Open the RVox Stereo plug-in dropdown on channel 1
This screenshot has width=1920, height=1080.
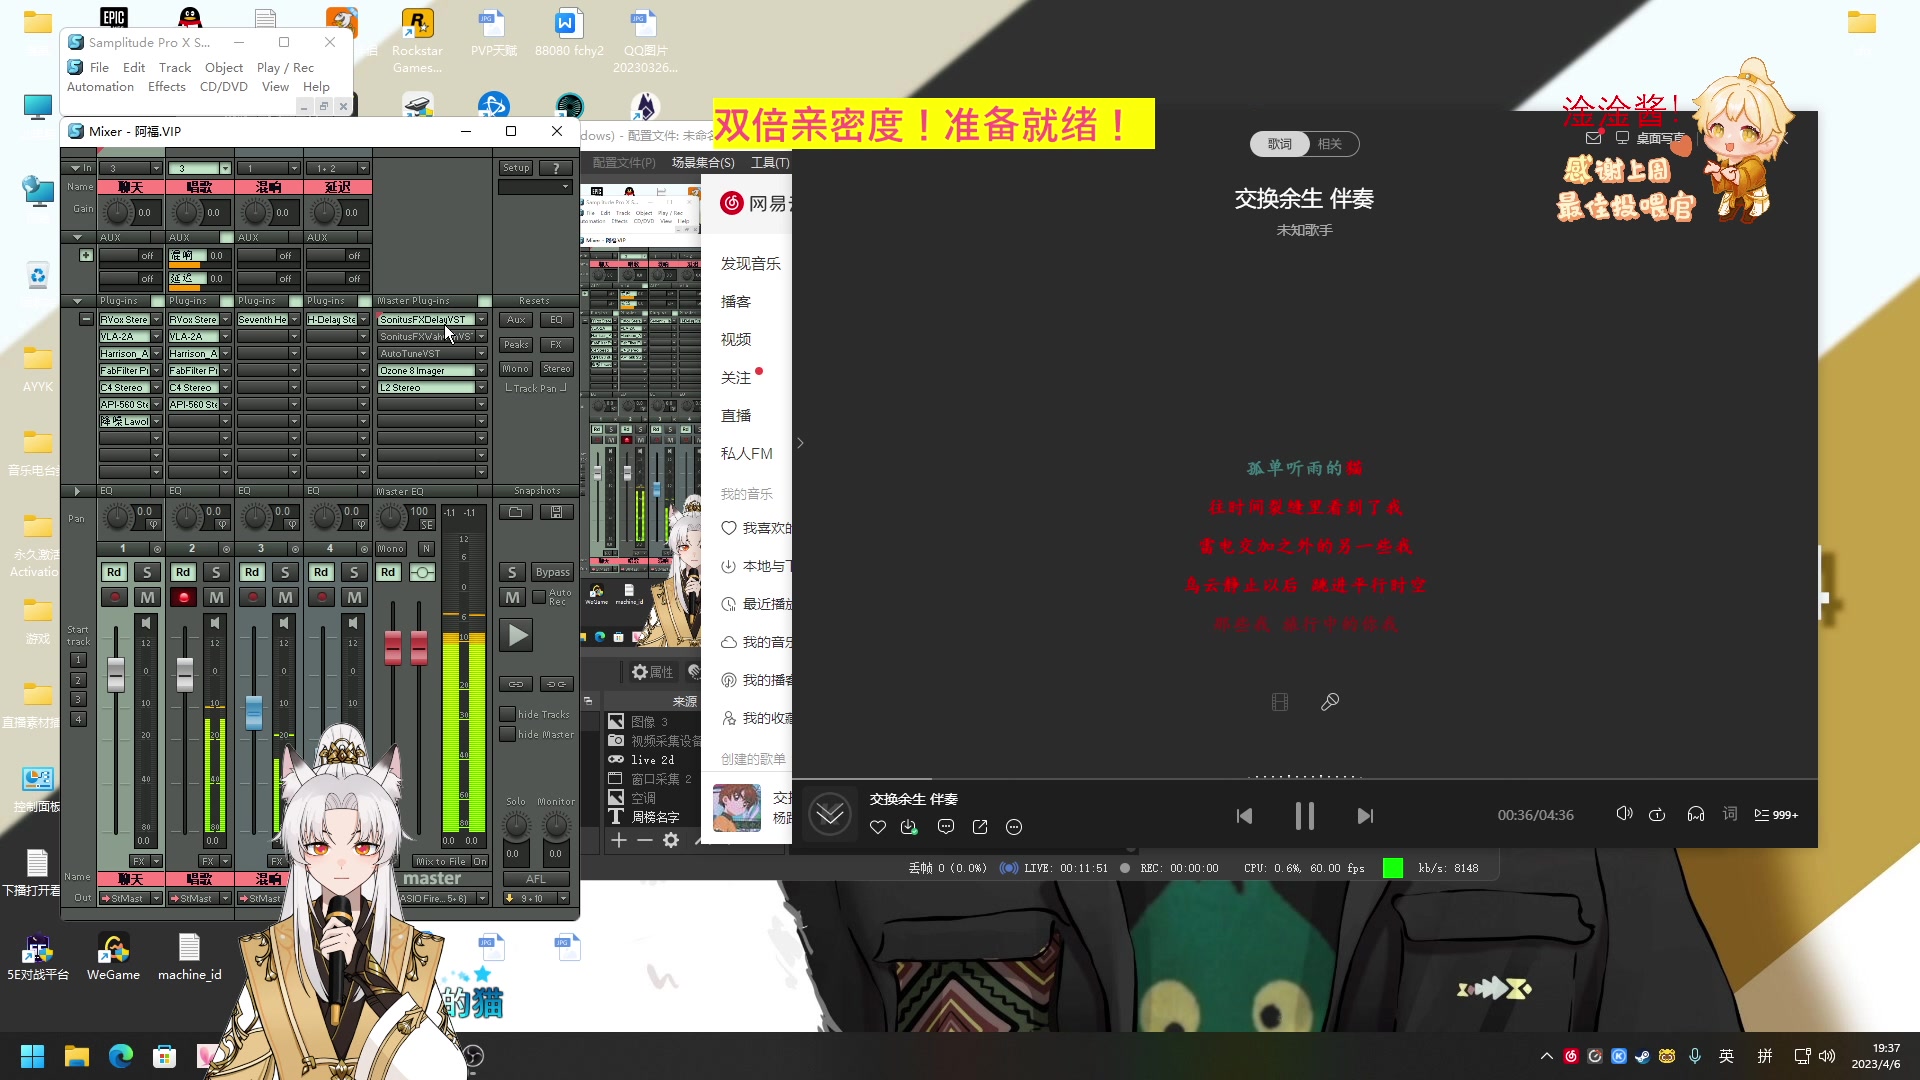[157, 320]
